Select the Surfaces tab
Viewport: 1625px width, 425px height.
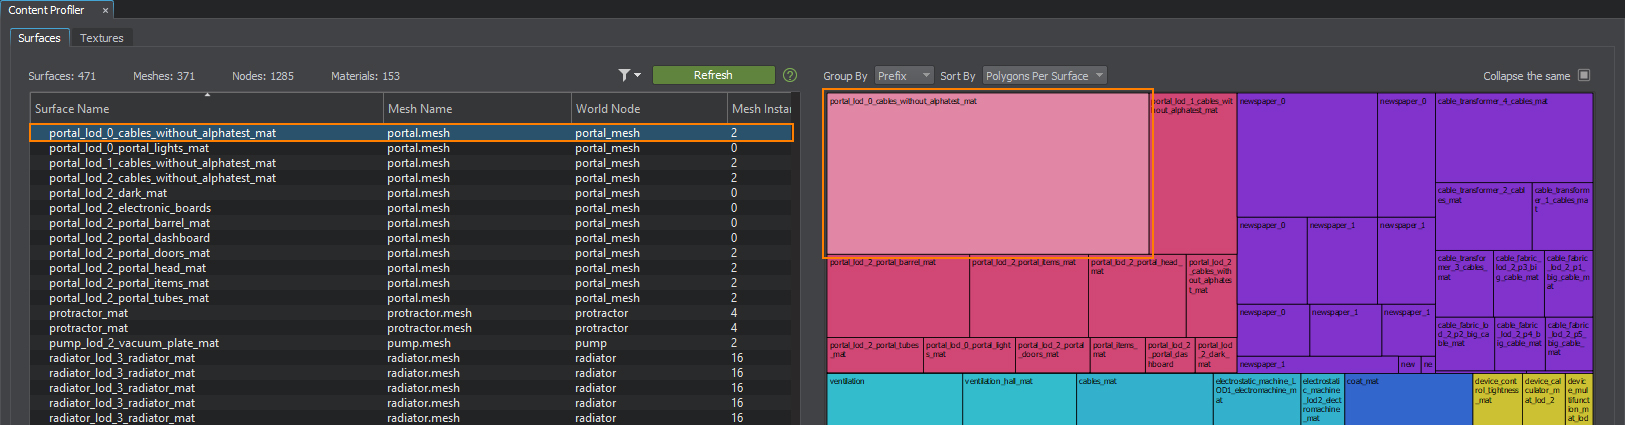pos(39,38)
